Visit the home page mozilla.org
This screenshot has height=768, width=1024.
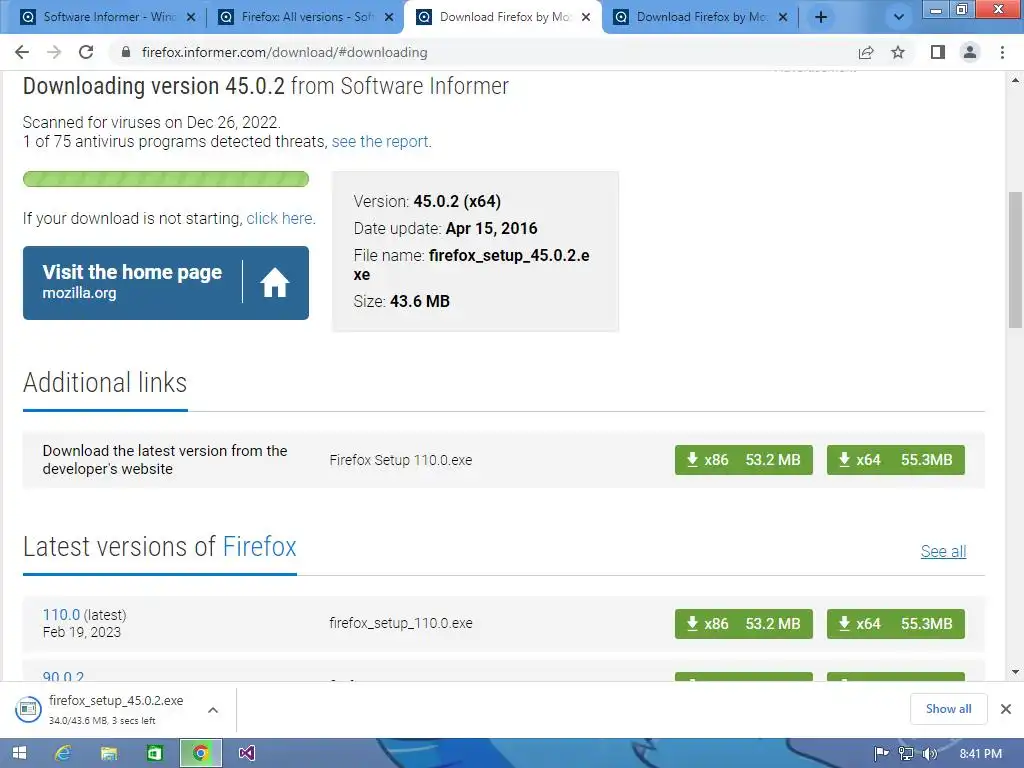click(166, 283)
